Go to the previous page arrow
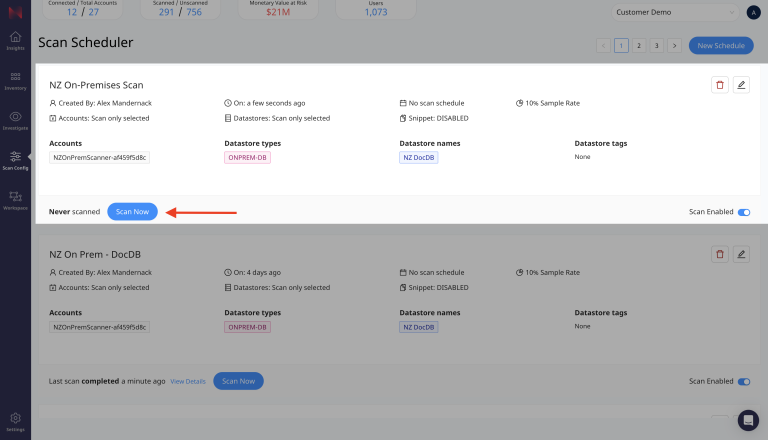This screenshot has width=768, height=440. pyautogui.click(x=603, y=45)
